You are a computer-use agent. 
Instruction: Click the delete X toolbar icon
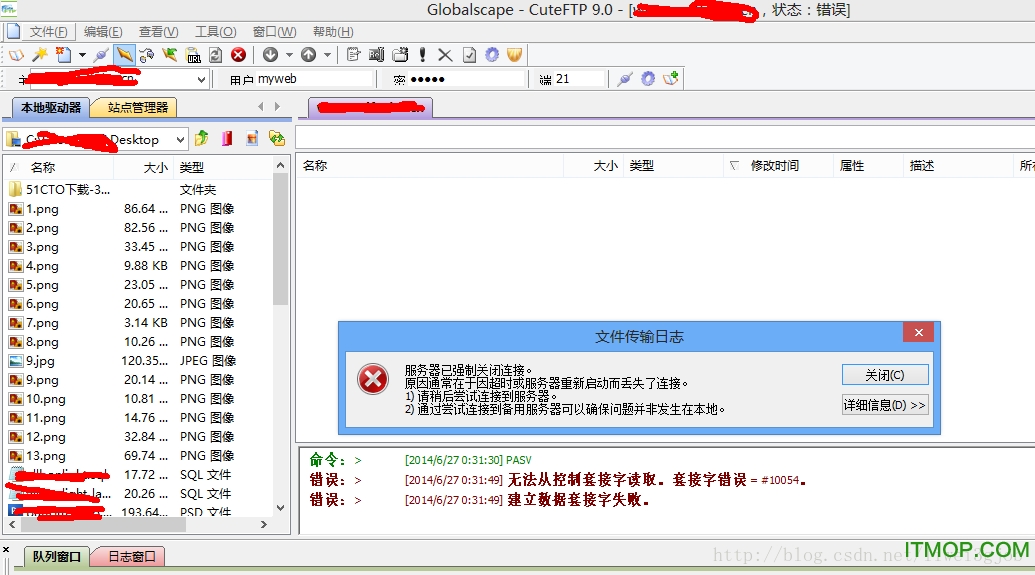445,55
